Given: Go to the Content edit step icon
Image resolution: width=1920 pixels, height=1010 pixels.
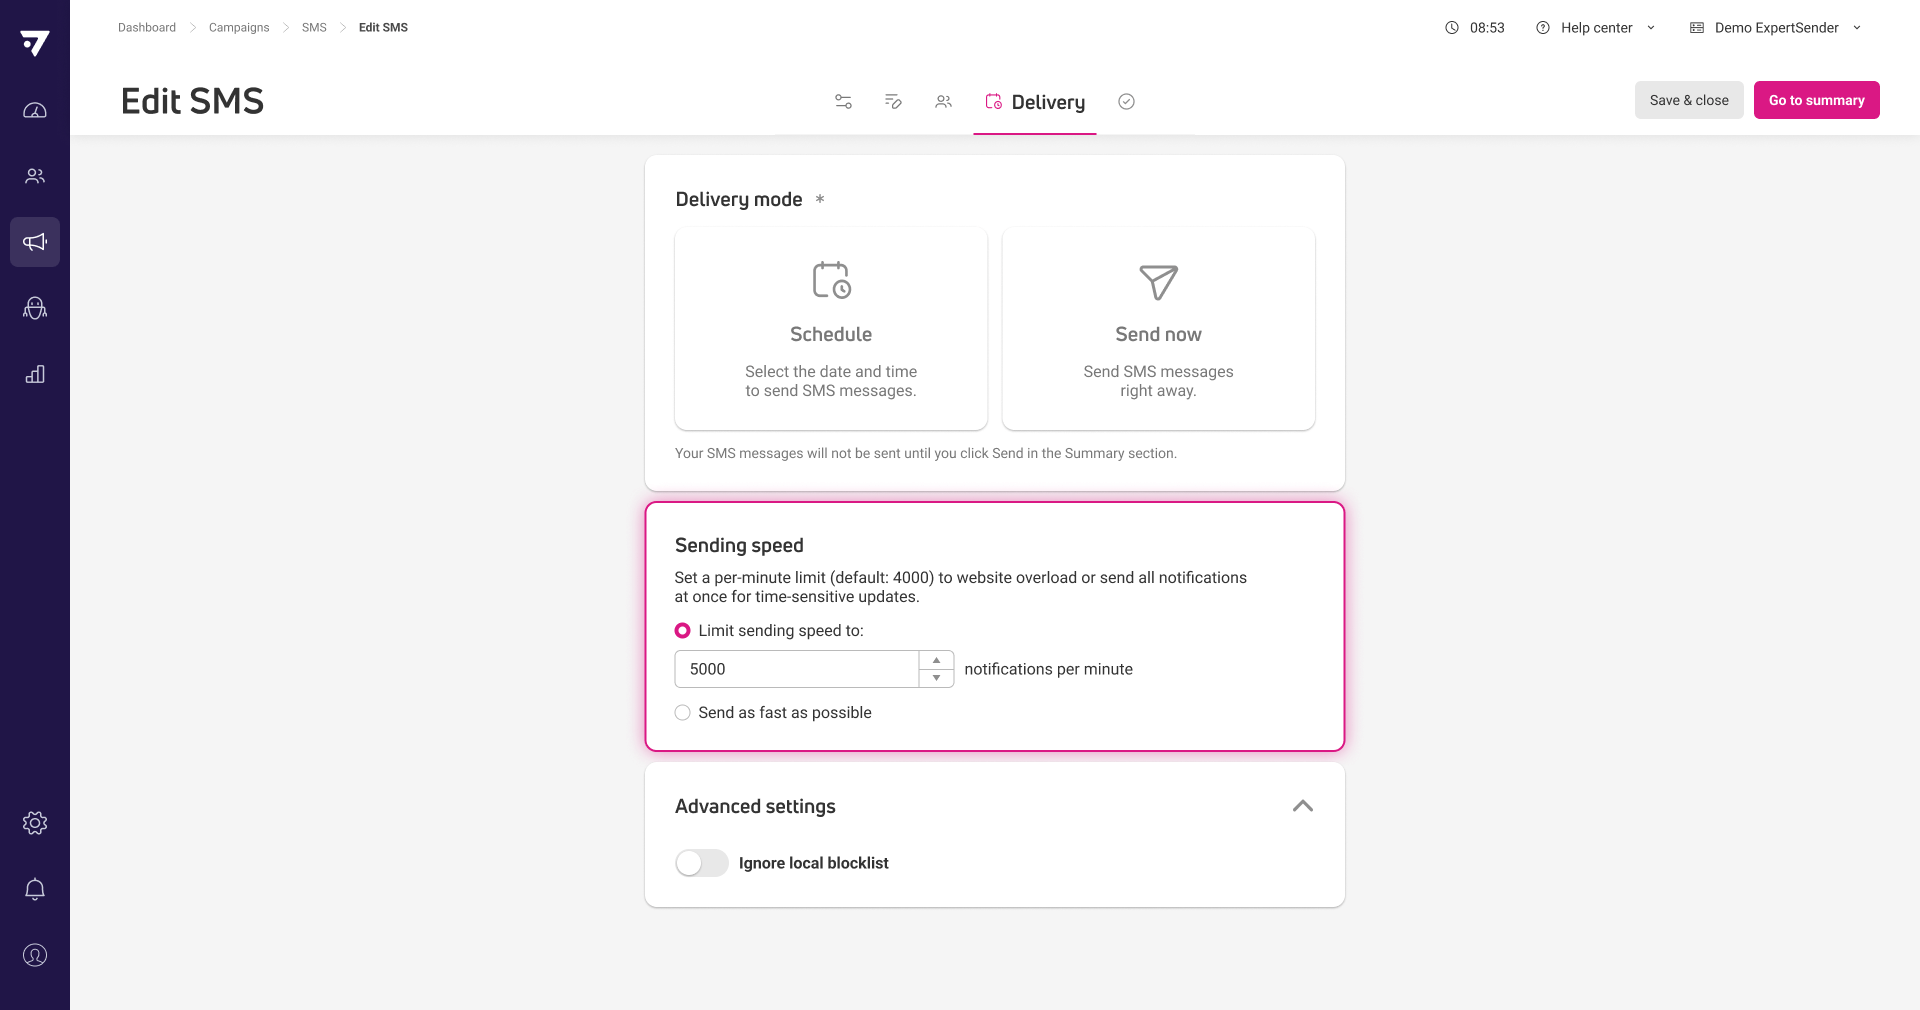Looking at the screenshot, I should click(893, 101).
